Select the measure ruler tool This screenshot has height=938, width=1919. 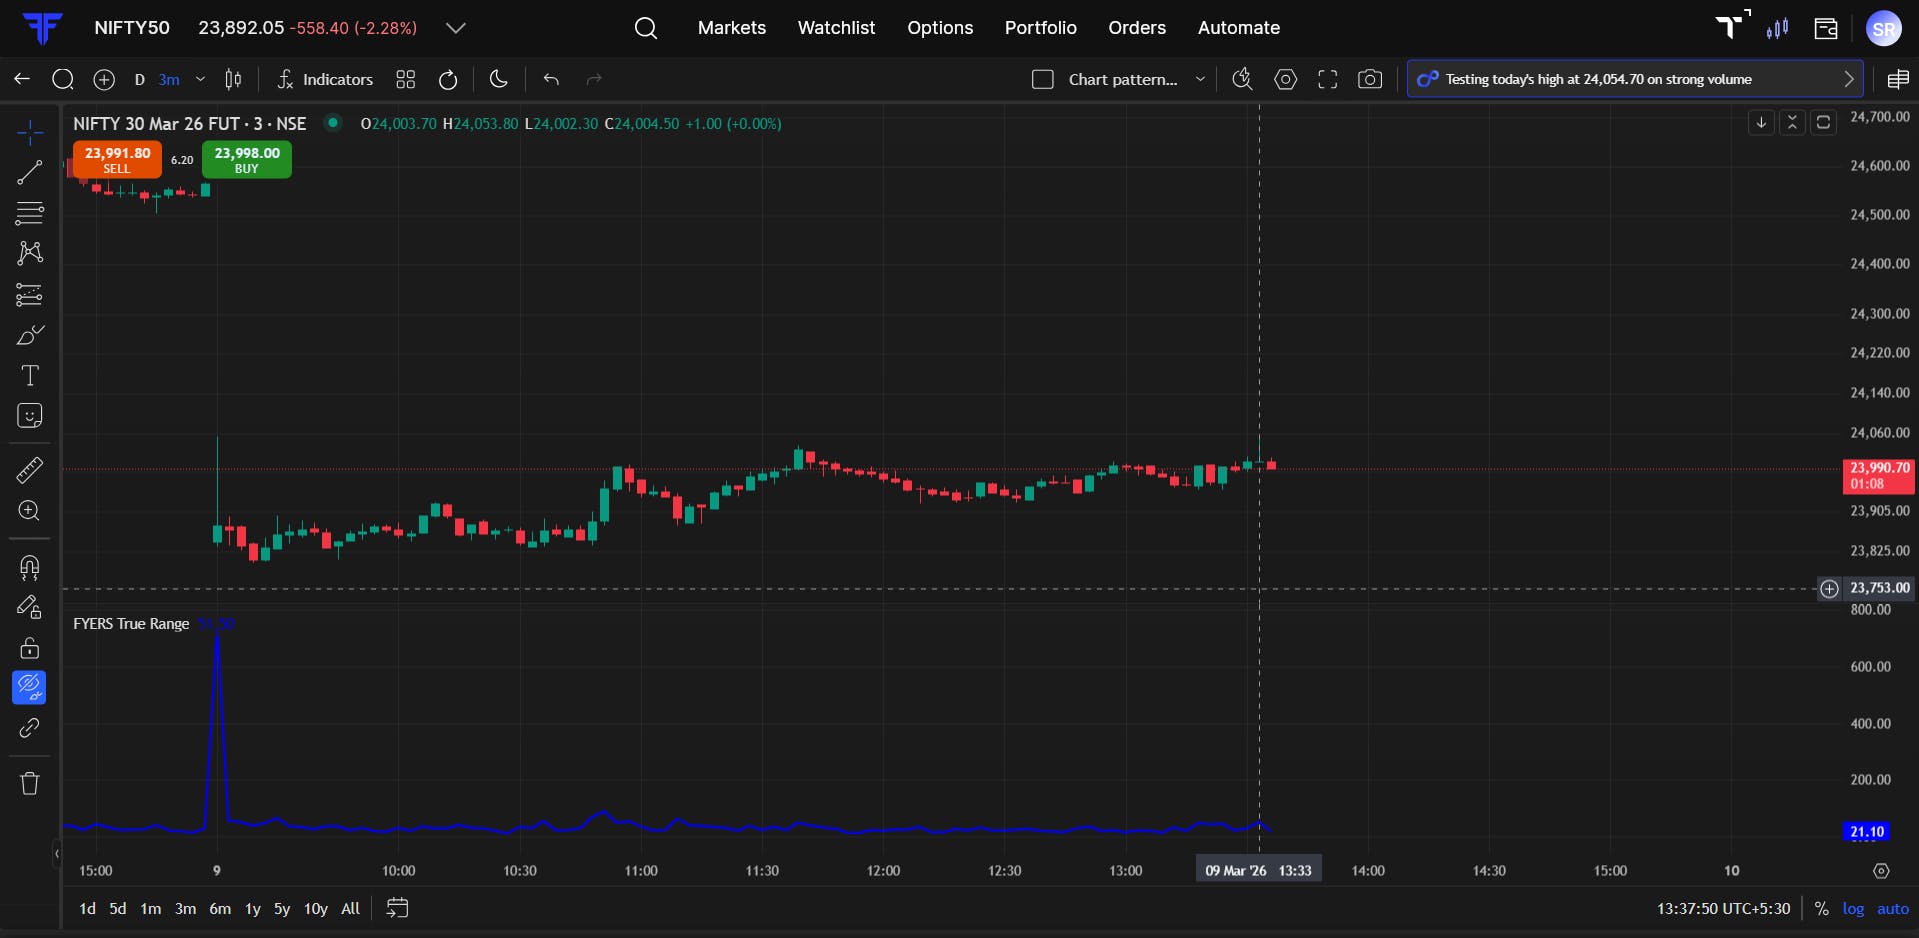click(30, 470)
